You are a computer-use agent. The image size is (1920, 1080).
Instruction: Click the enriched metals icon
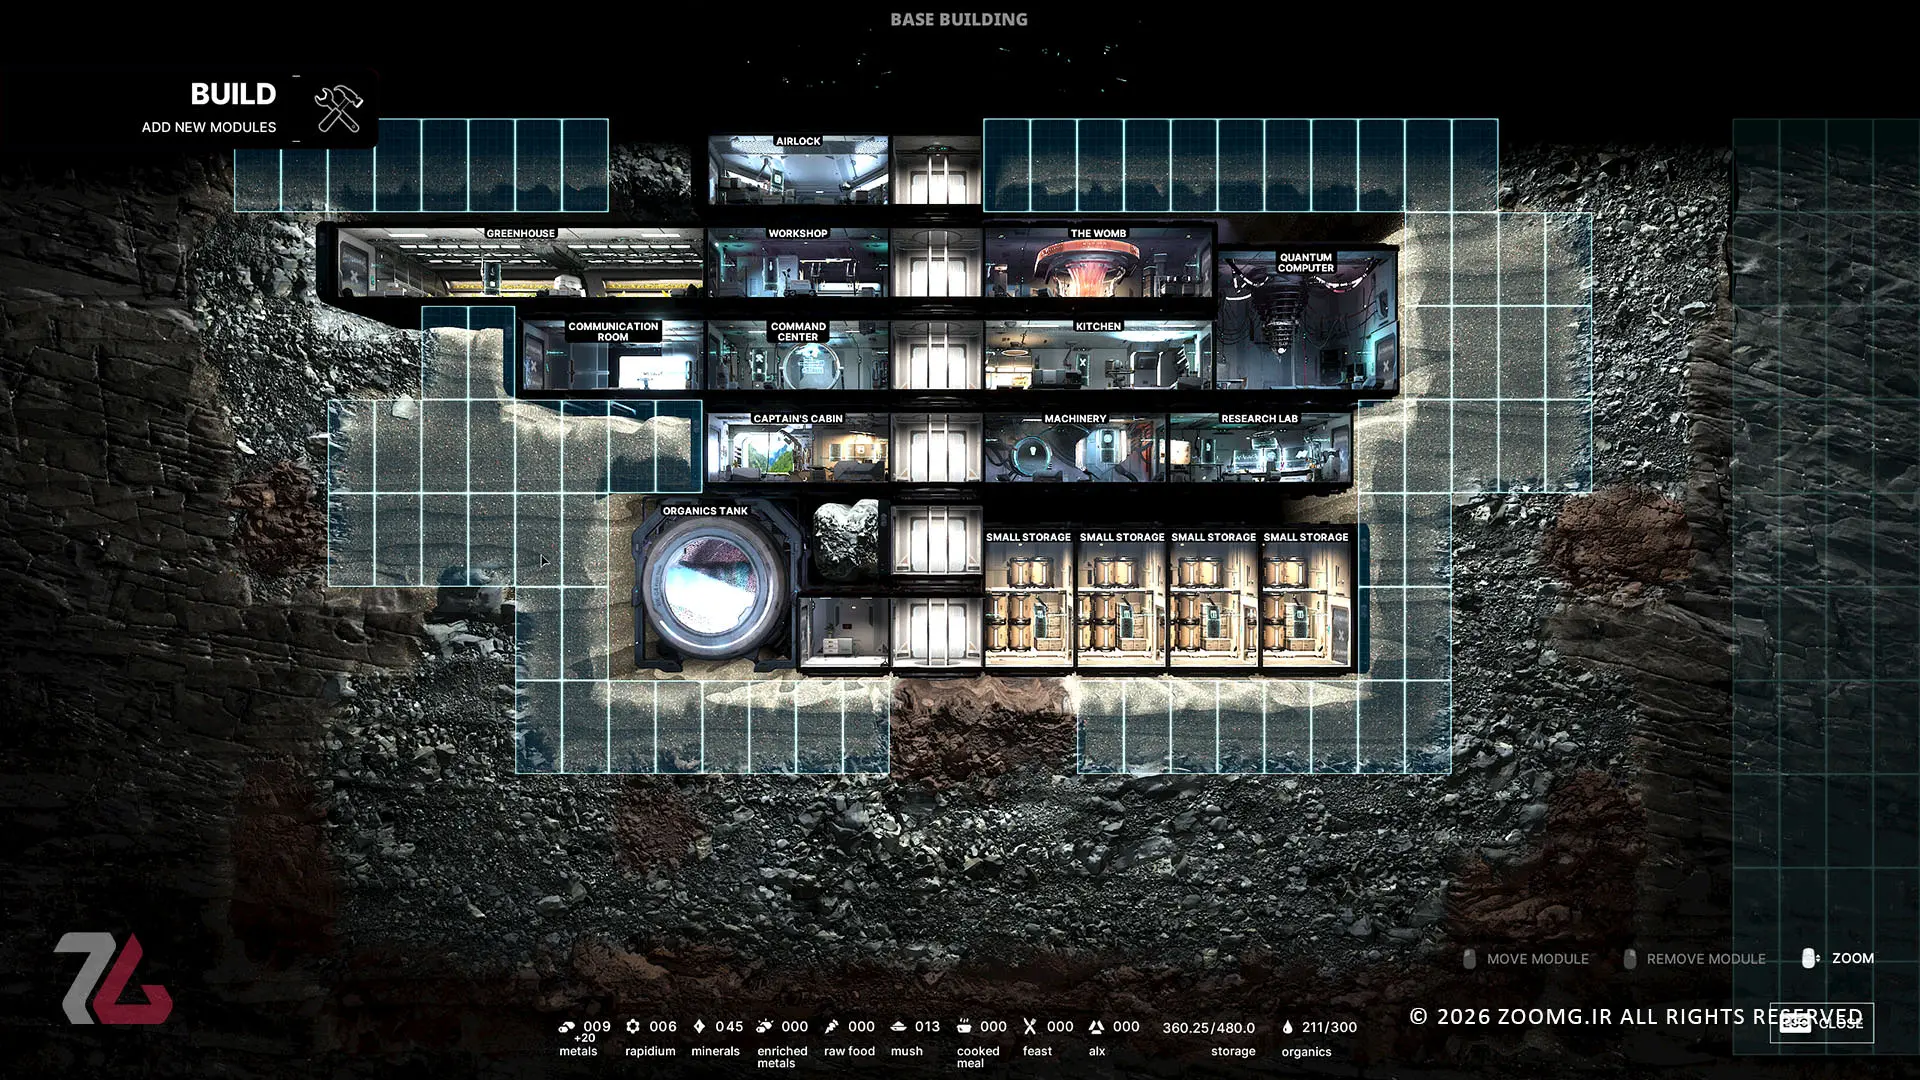coord(765,1027)
